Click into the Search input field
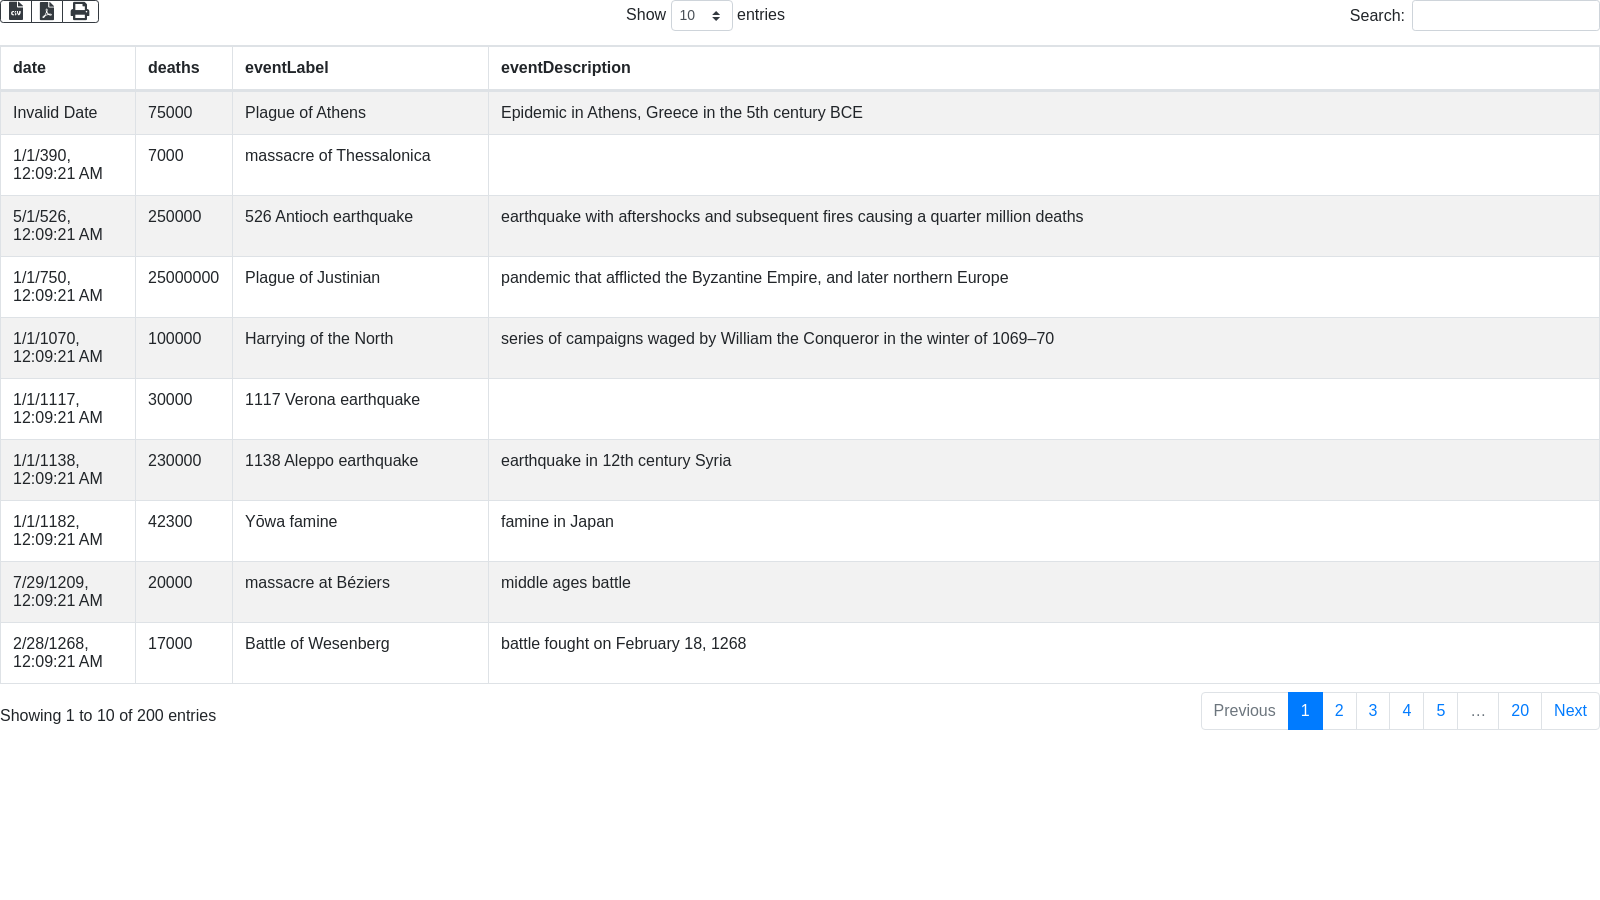This screenshot has height=900, width=1600. 1505,16
